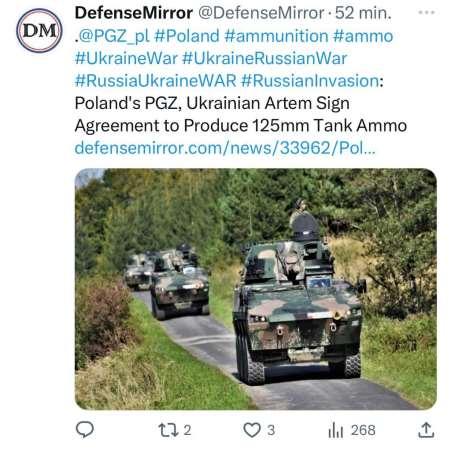Open the defensemirror.com news article link
This screenshot has width=451, height=450.
coord(225,148)
